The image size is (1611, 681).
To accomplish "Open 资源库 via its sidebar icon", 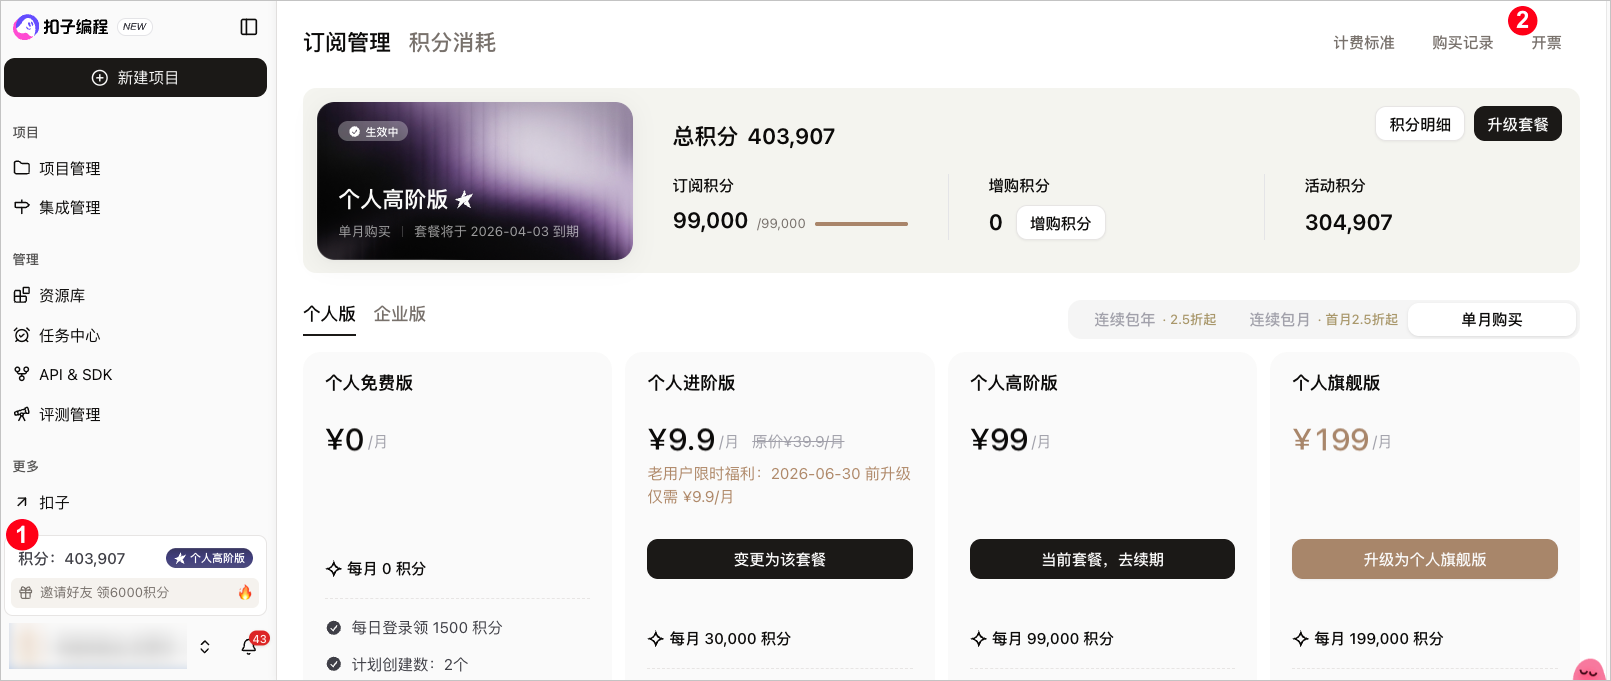I will (22, 295).
